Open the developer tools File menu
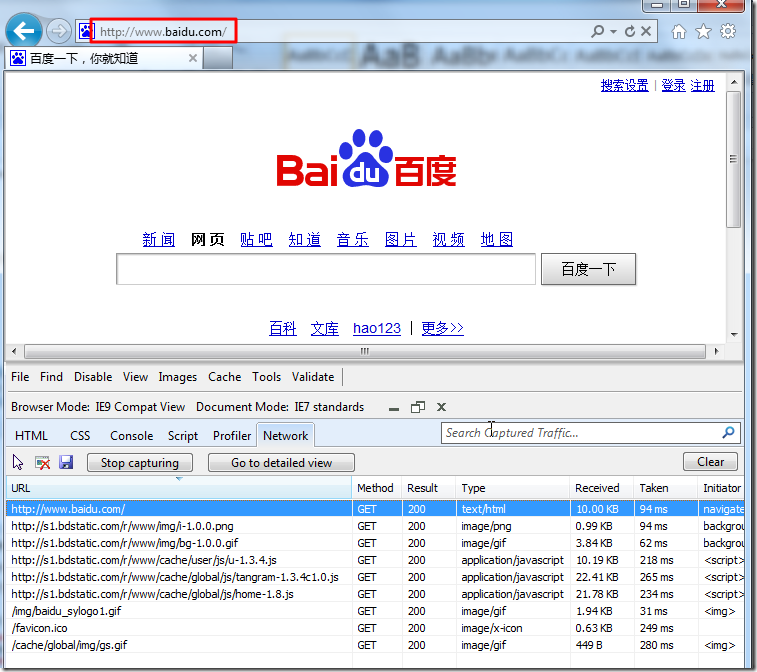 20,377
